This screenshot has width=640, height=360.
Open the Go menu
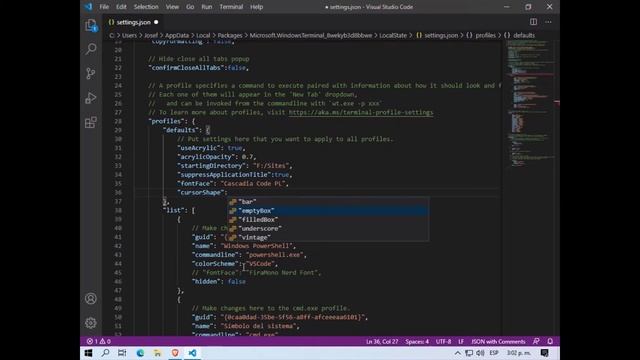click(190, 7)
